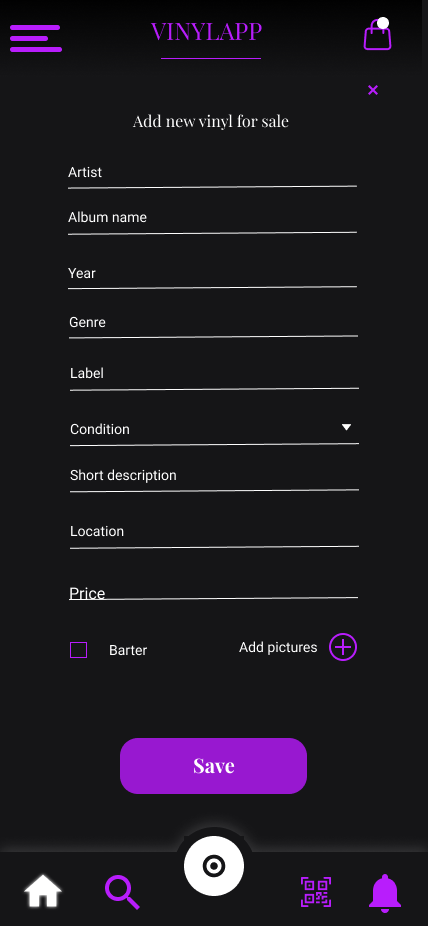
Task: Open search with magnifier icon
Action: [122, 892]
